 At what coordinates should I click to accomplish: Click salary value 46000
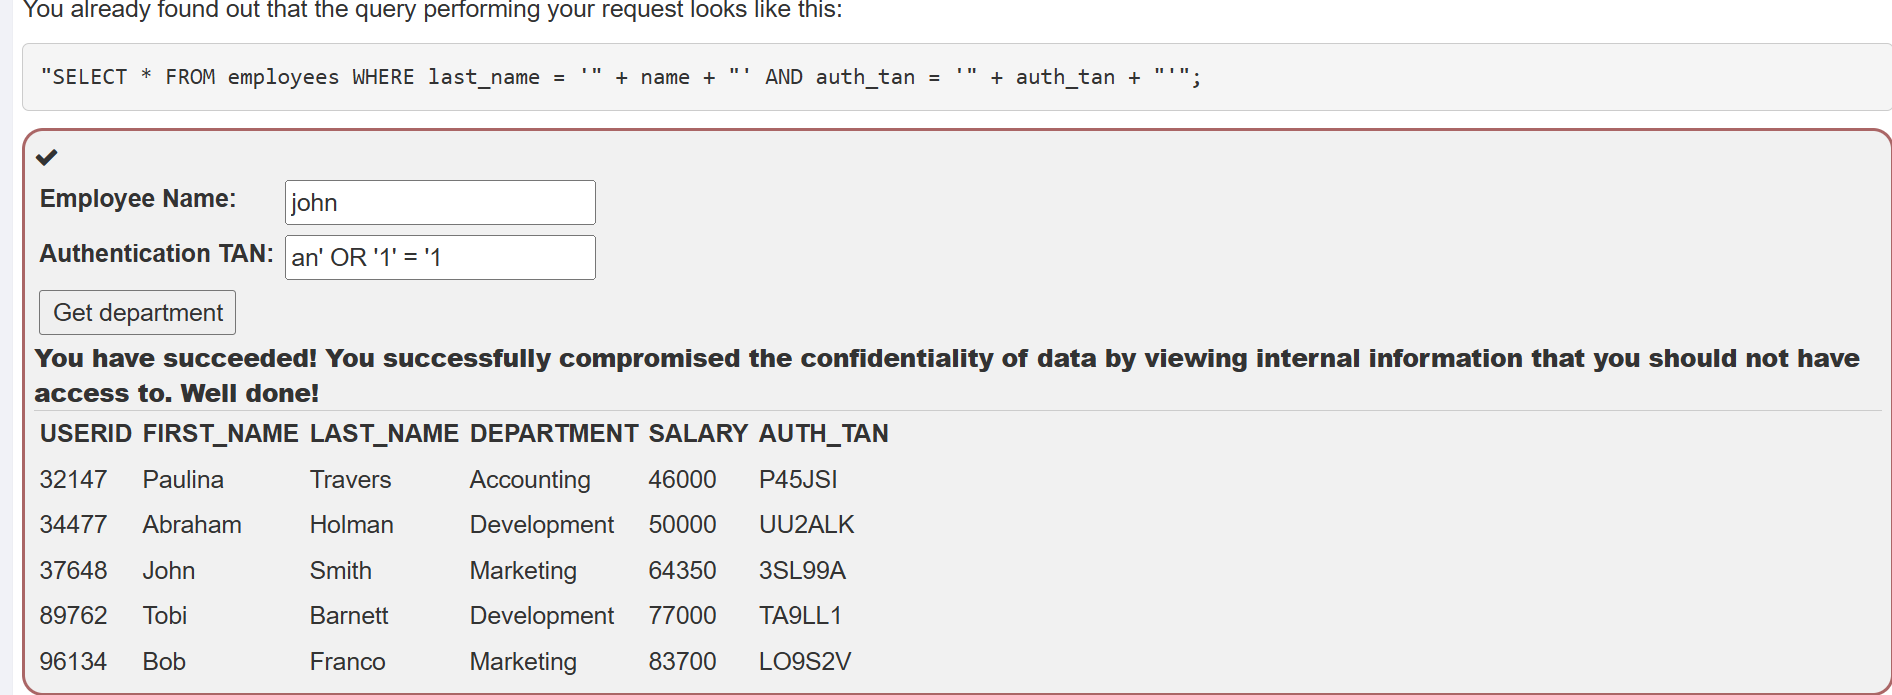682,479
